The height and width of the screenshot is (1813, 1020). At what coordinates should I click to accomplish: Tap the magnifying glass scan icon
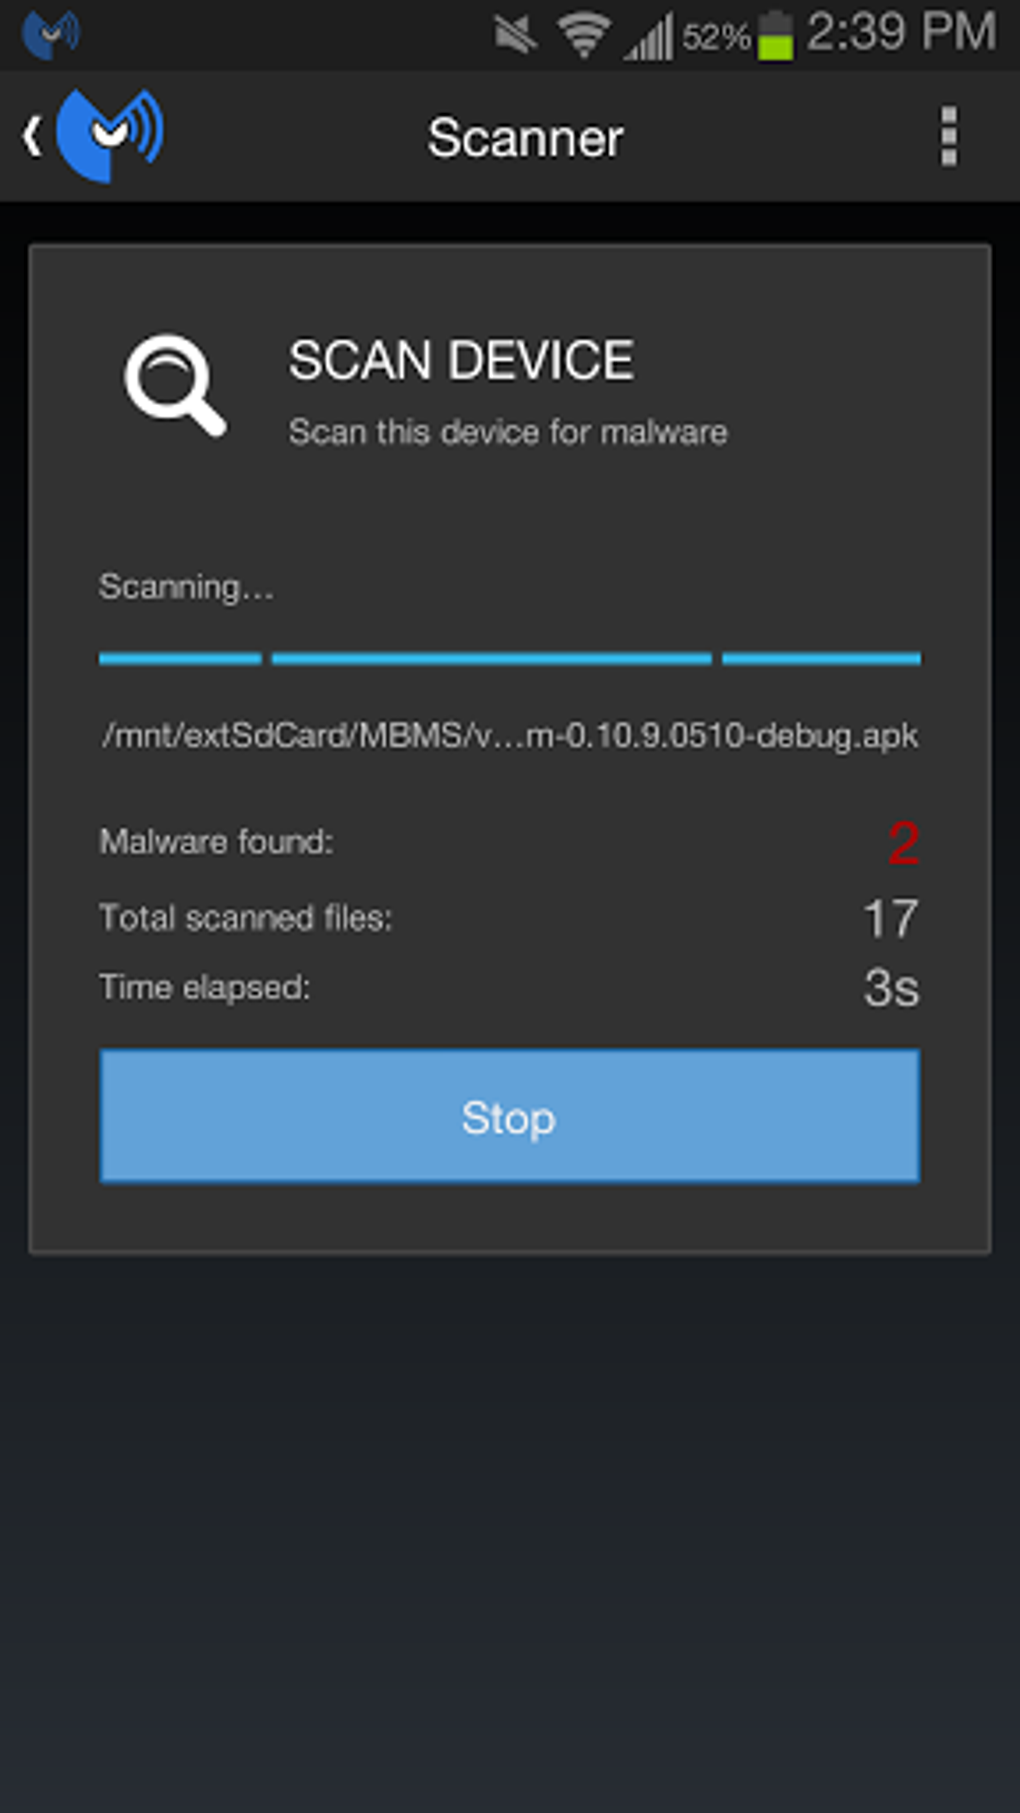tap(175, 384)
